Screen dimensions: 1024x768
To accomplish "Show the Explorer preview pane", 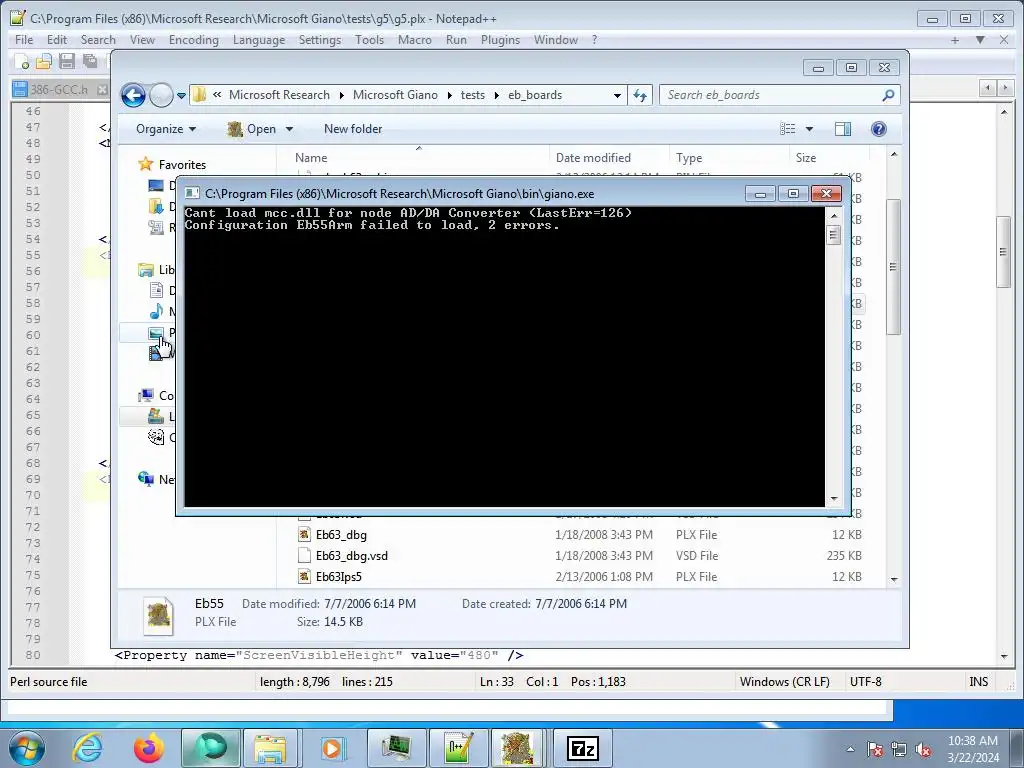I will [x=843, y=129].
